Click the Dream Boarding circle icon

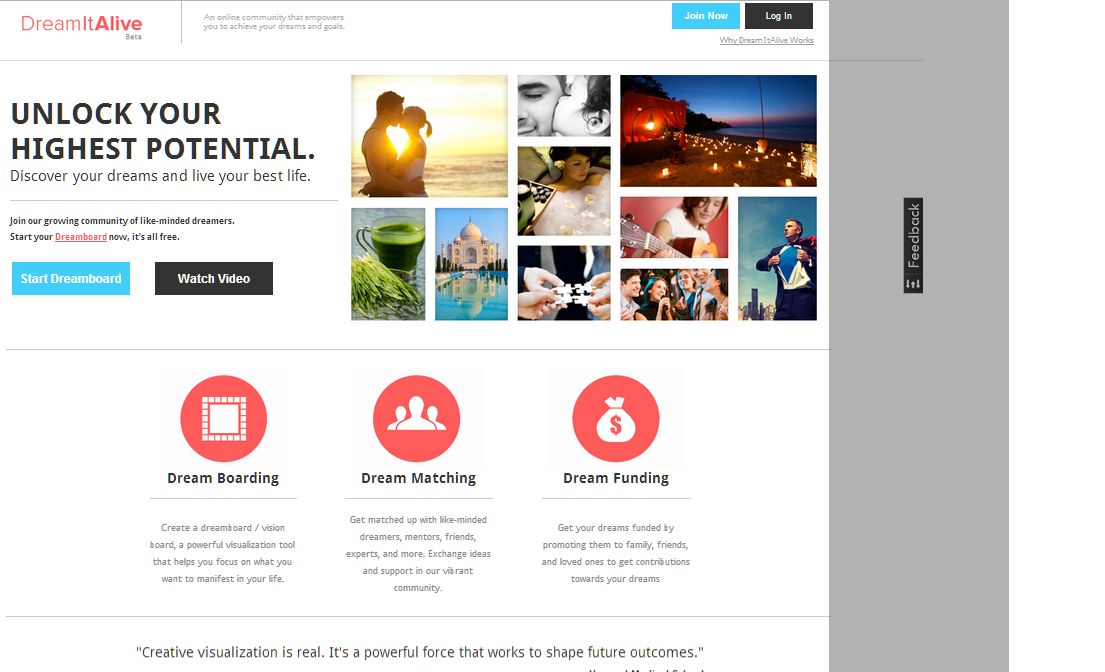click(223, 418)
